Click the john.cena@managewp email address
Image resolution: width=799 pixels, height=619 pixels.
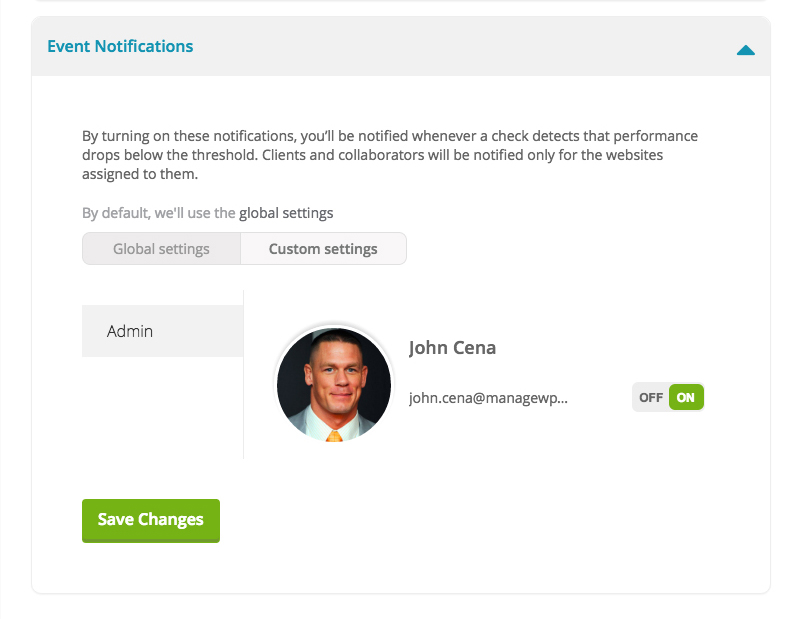click(x=488, y=397)
